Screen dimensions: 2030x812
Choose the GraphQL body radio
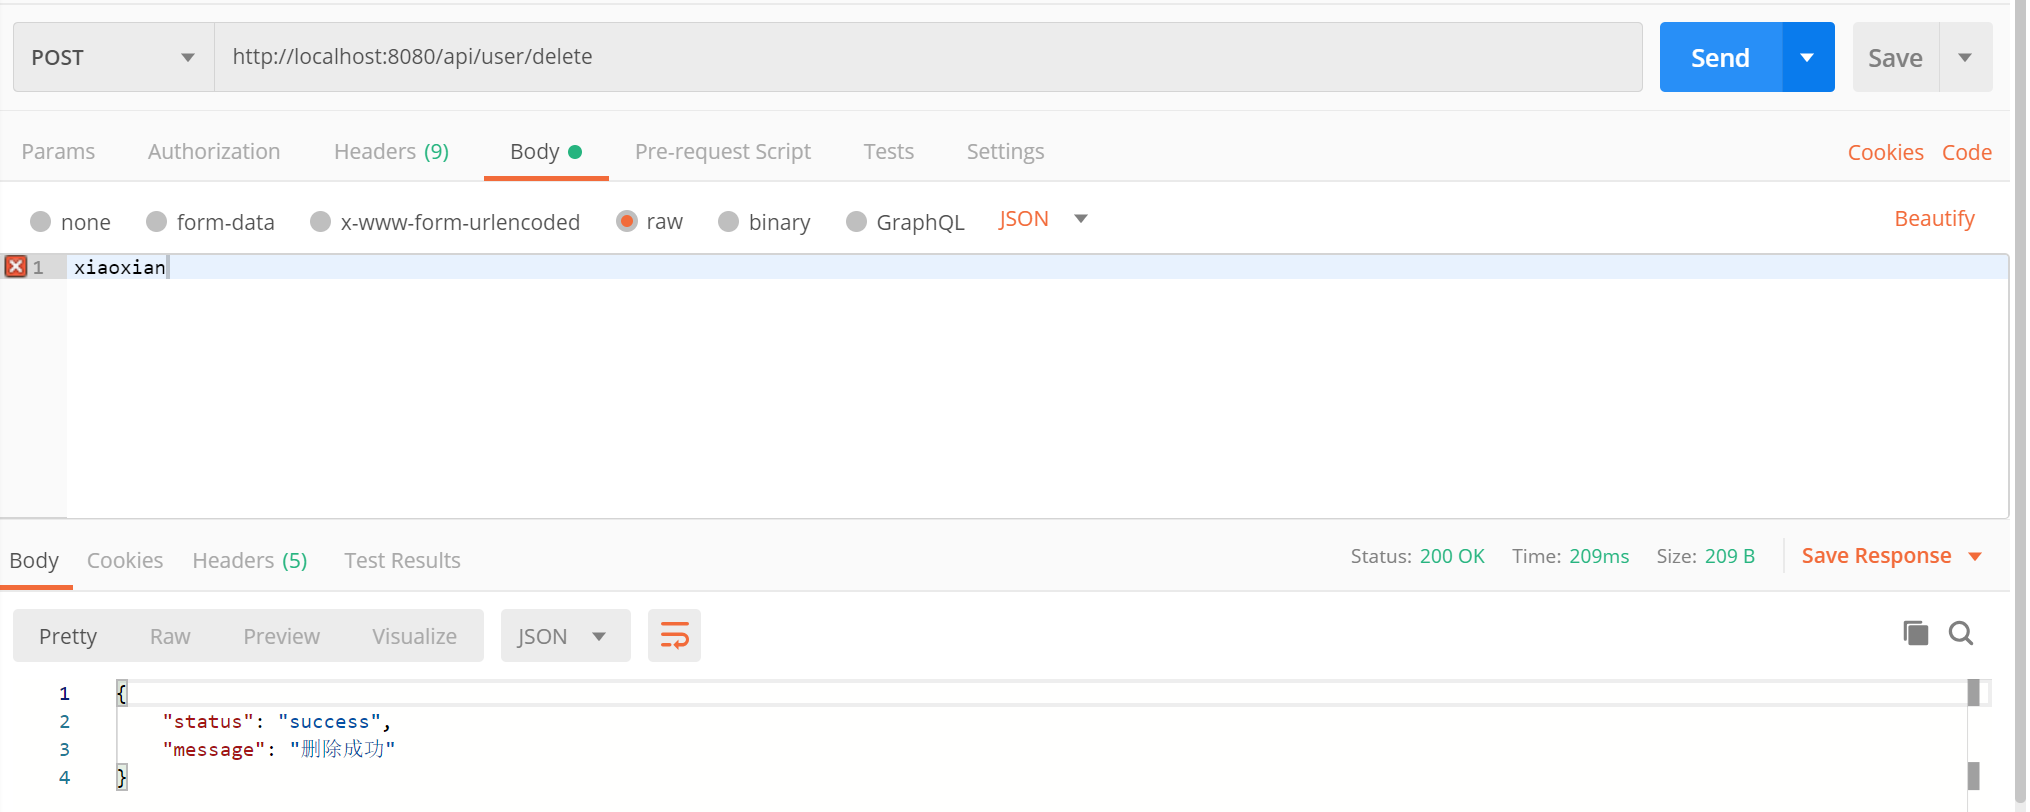tap(856, 221)
